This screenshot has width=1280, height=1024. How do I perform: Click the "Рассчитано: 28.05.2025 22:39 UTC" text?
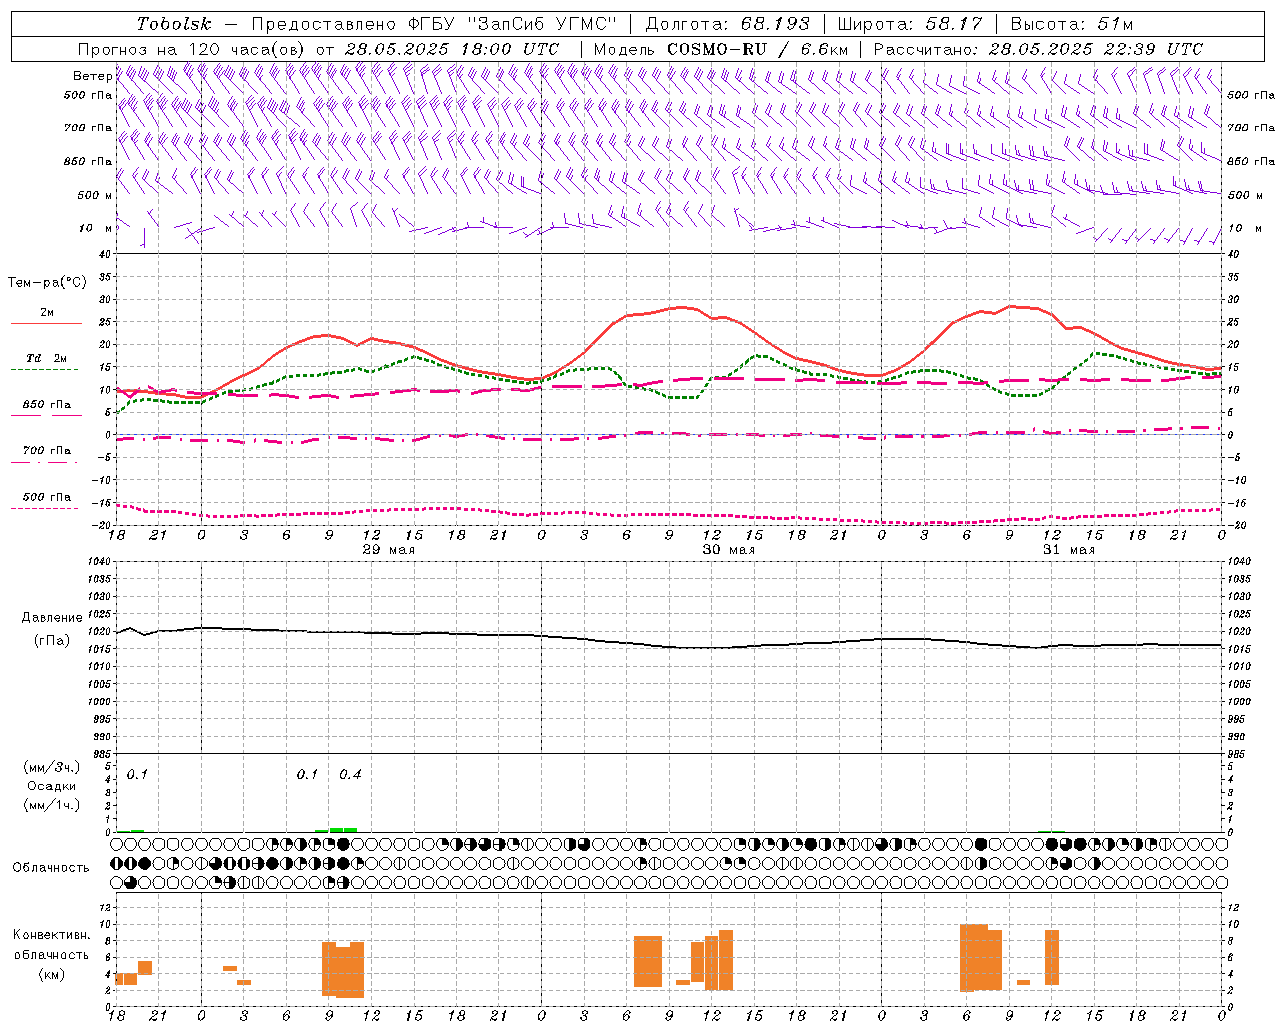point(1038,48)
